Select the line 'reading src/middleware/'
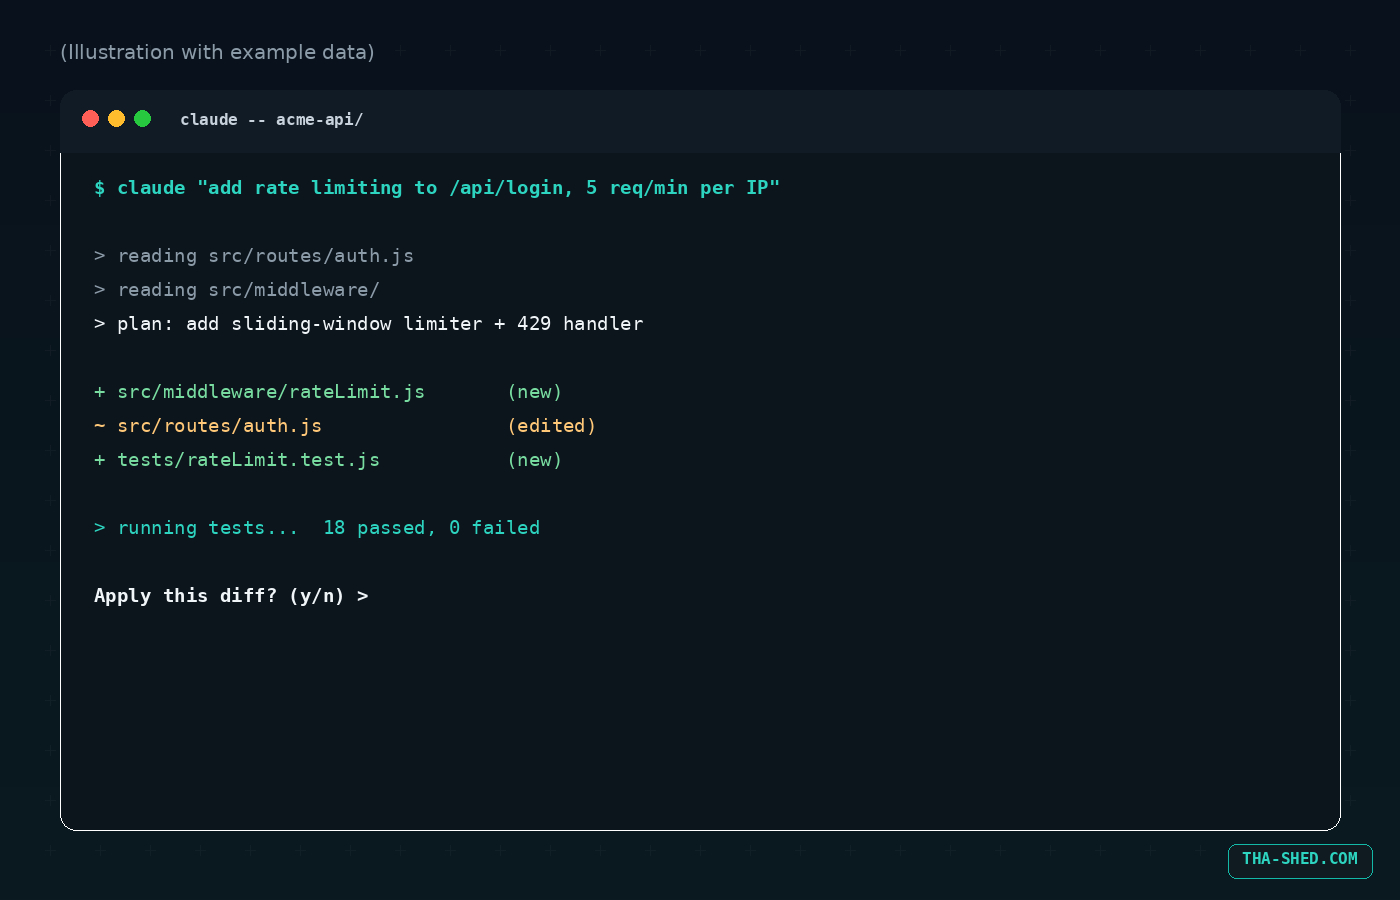This screenshot has width=1400, height=900. (237, 290)
